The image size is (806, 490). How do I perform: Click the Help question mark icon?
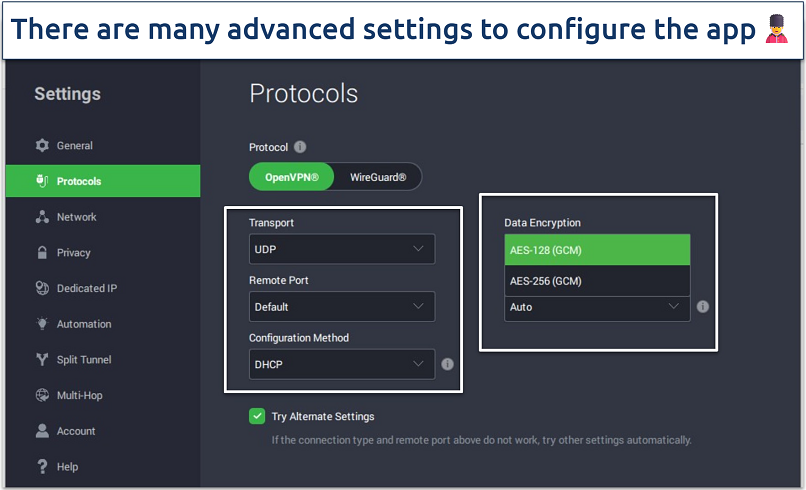(x=42, y=467)
